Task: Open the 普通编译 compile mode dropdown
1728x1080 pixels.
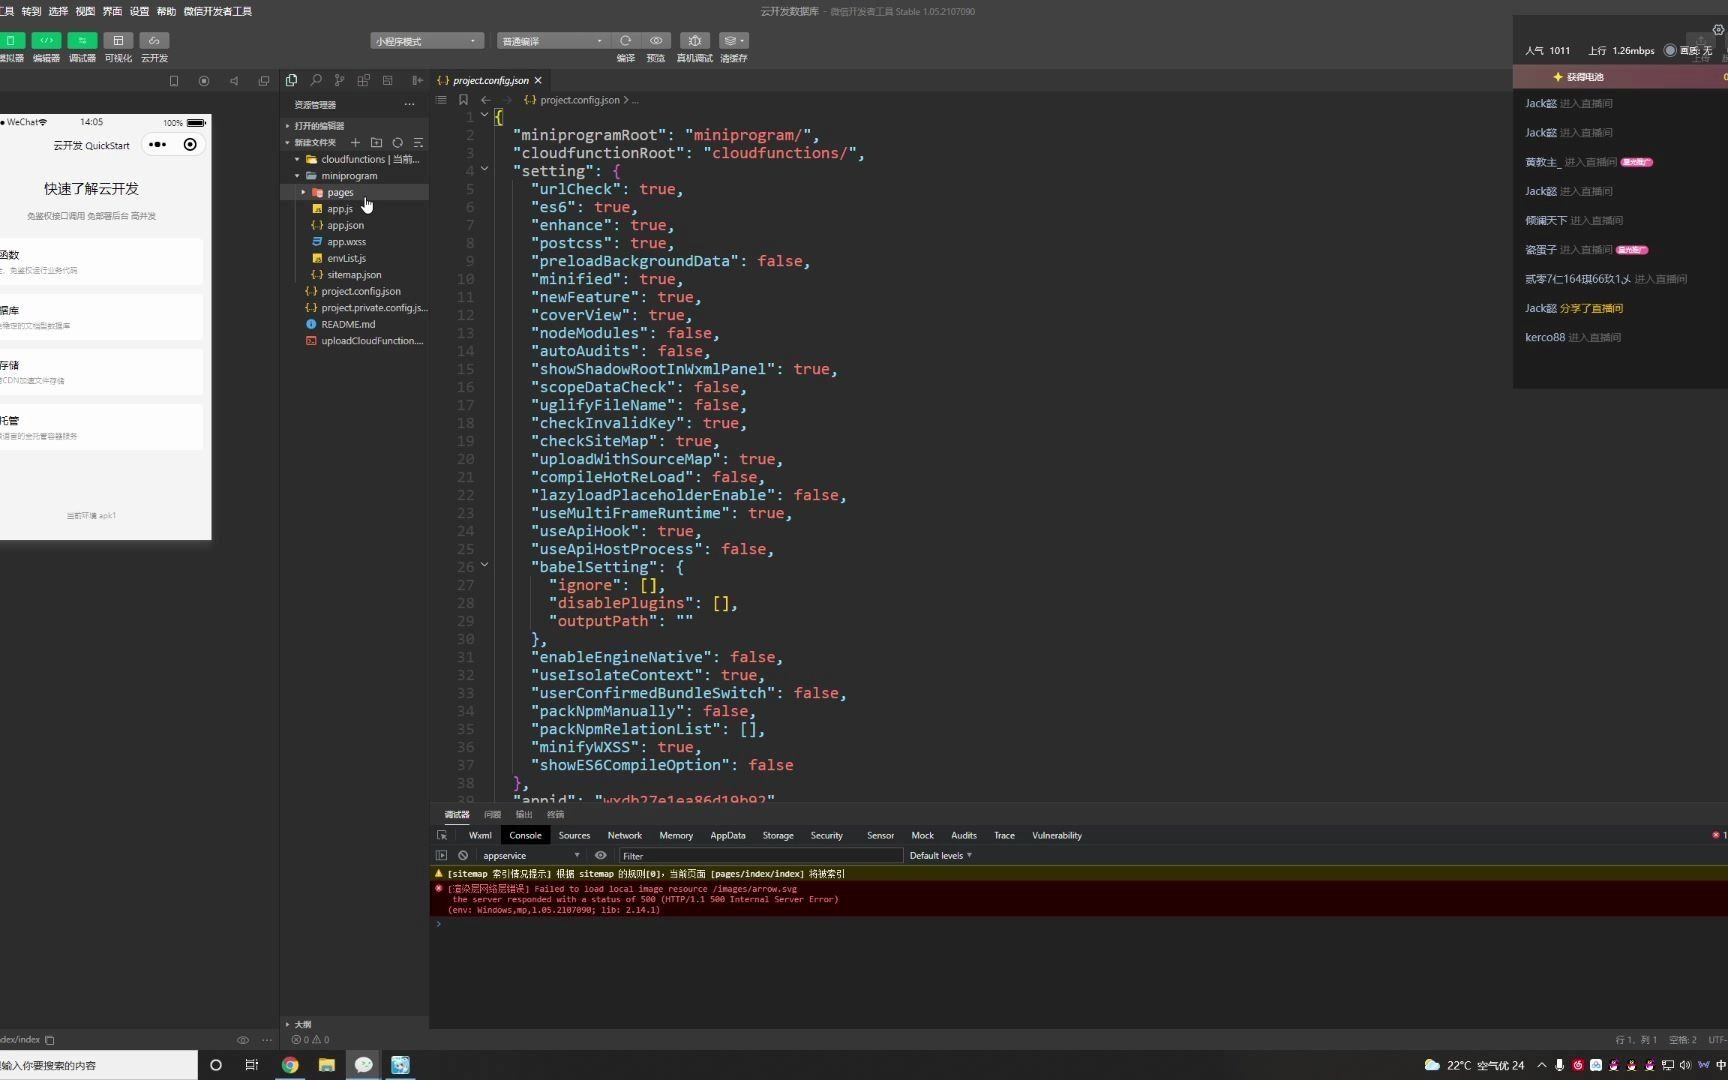Action: point(553,41)
